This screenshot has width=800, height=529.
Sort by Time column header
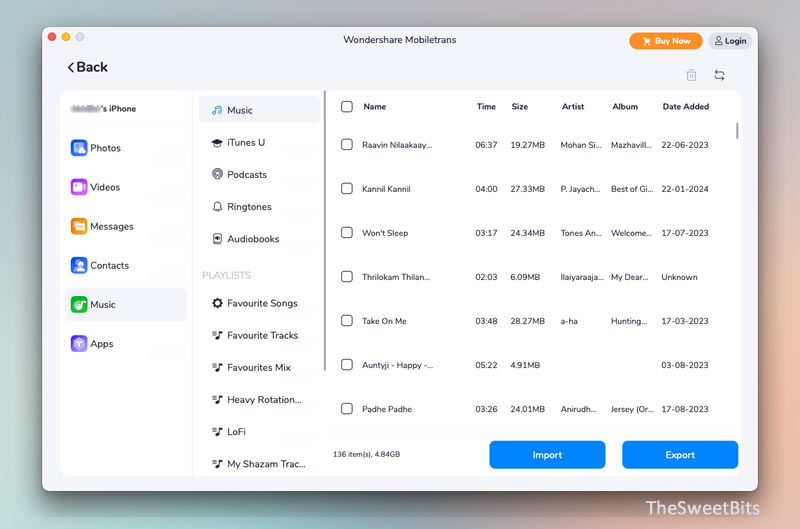coord(486,107)
